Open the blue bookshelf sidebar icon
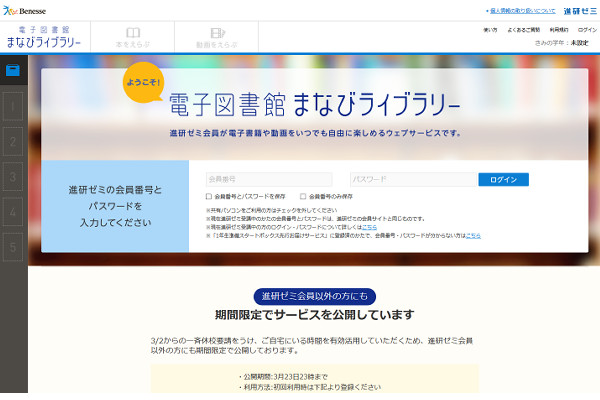This screenshot has height=400, width=600. pyautogui.click(x=13, y=70)
